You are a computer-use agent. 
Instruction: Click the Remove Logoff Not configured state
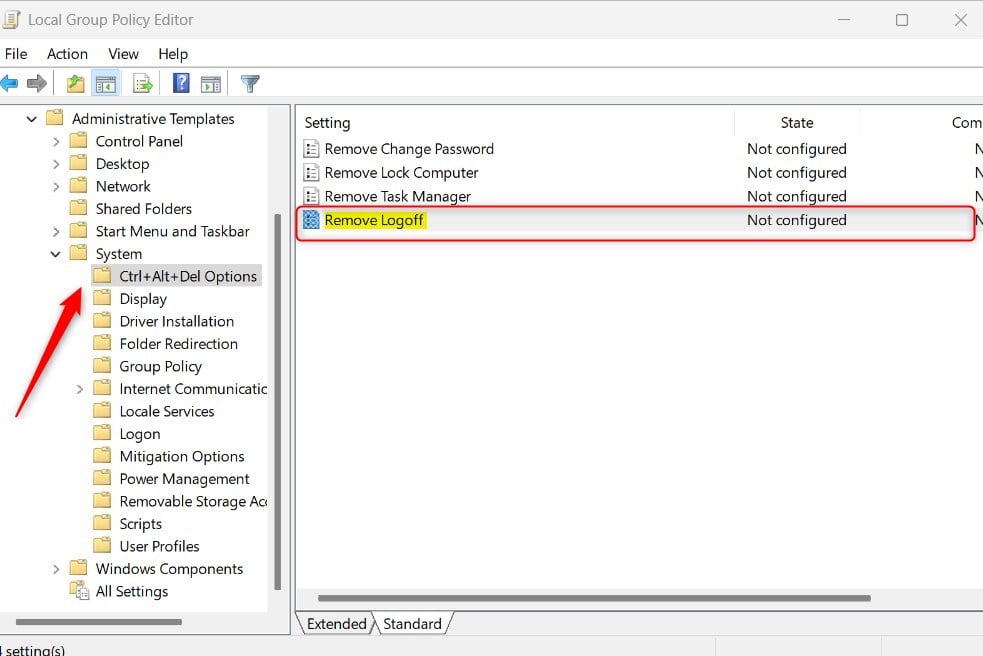coord(797,220)
